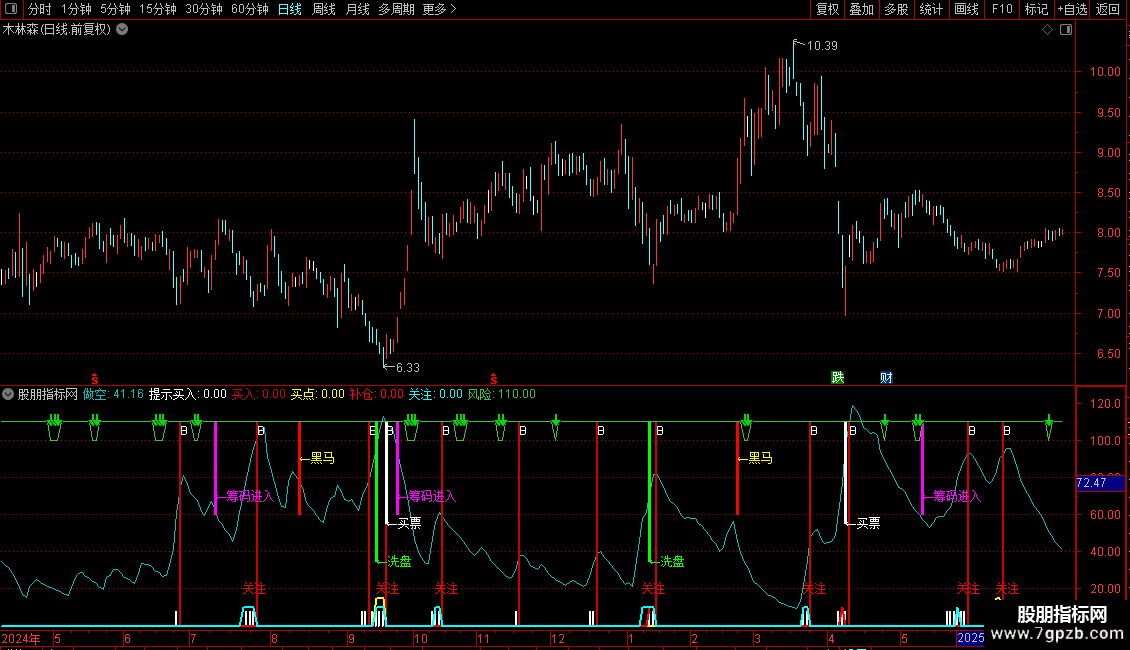Switch to 分时 intraday view
Viewport: 1130px width, 650px height.
[40, 9]
